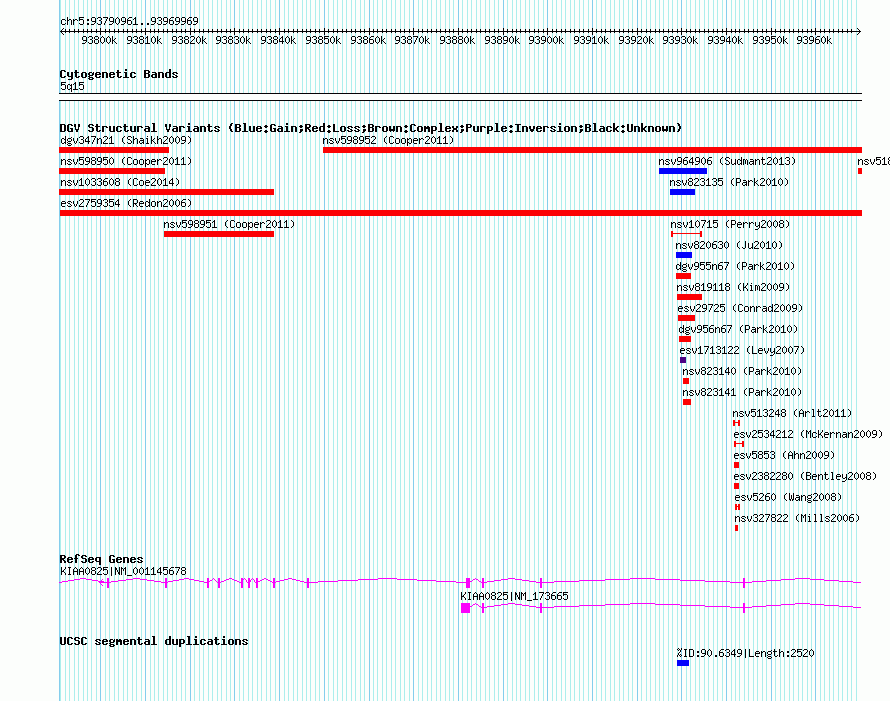Click the red bar under dgv956n67
The width and height of the screenshot is (890, 701).
click(x=685, y=339)
